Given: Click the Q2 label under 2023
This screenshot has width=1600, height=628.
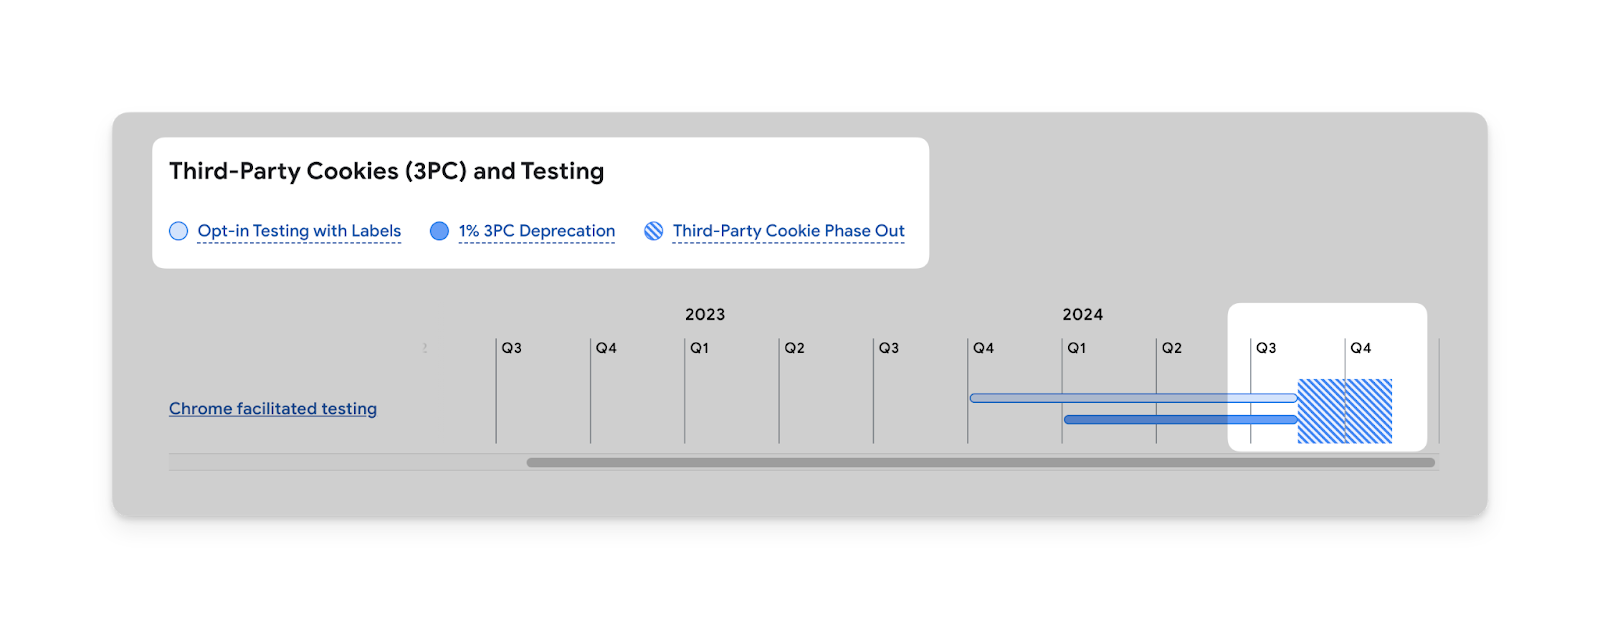Looking at the screenshot, I should coord(795,348).
